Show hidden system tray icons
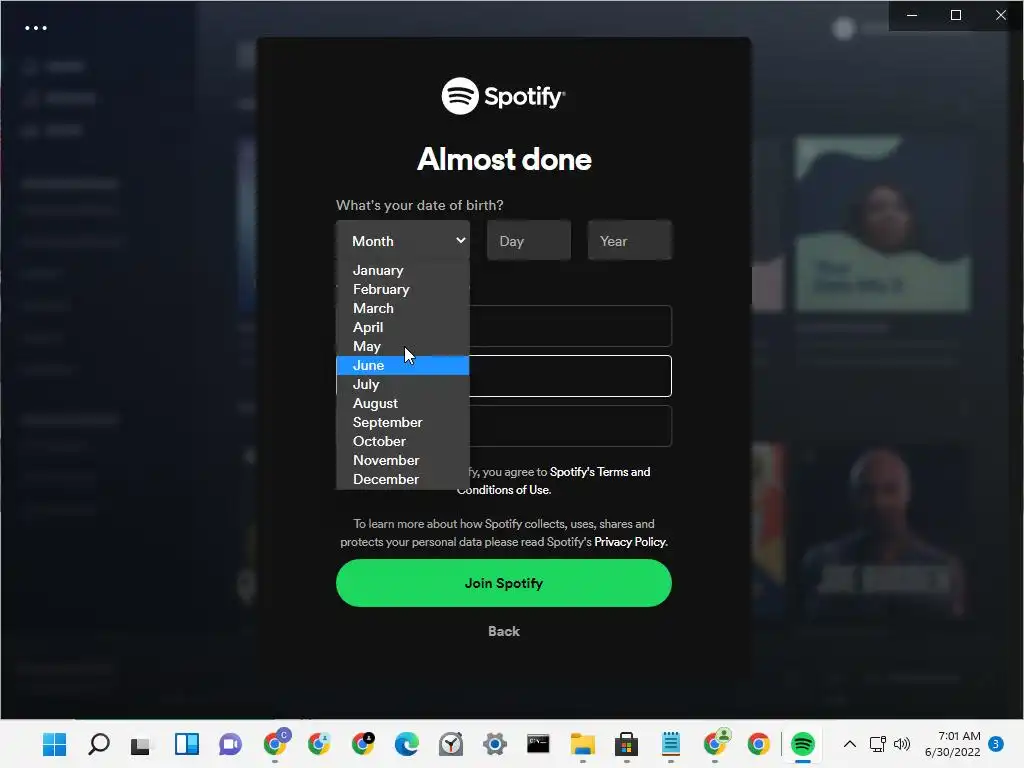Image resolution: width=1024 pixels, height=768 pixels. point(850,744)
